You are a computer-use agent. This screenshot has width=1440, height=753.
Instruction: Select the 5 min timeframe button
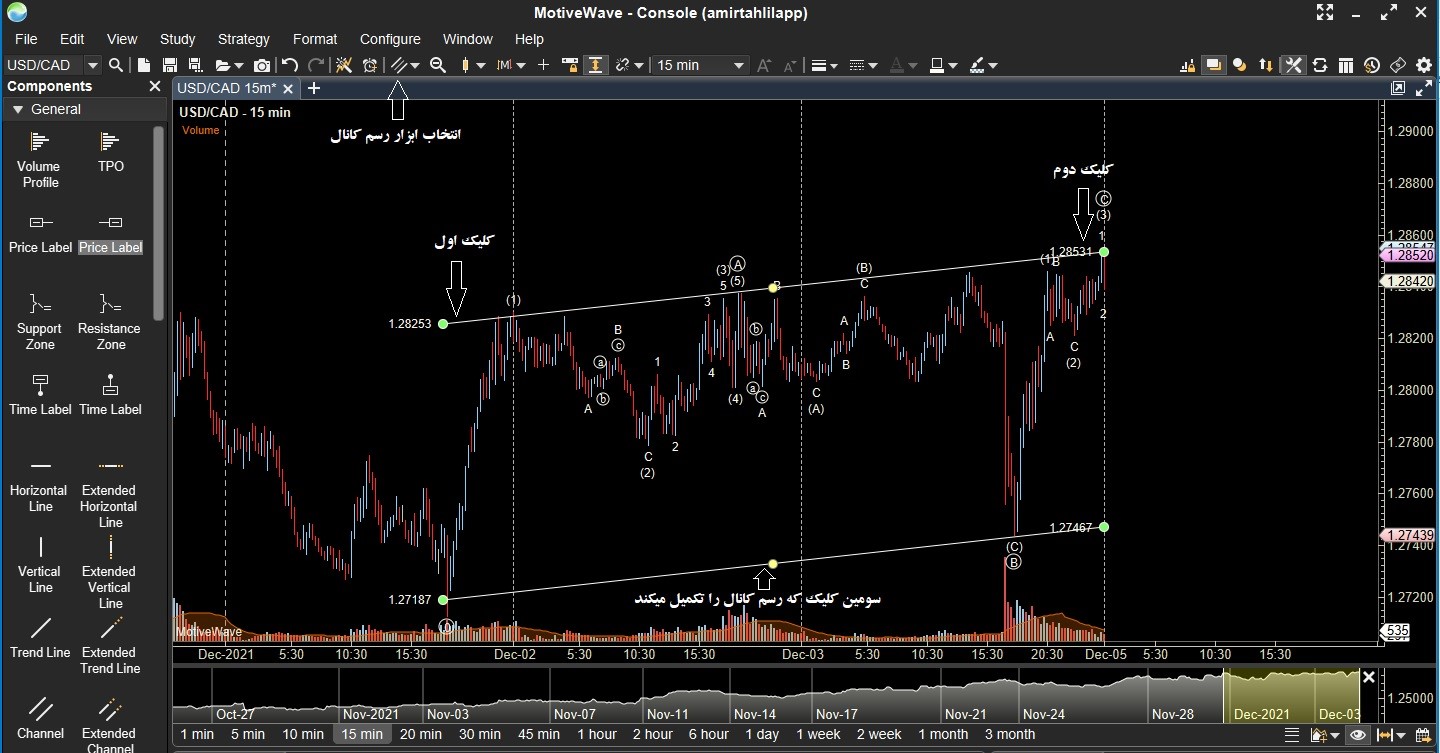(248, 734)
